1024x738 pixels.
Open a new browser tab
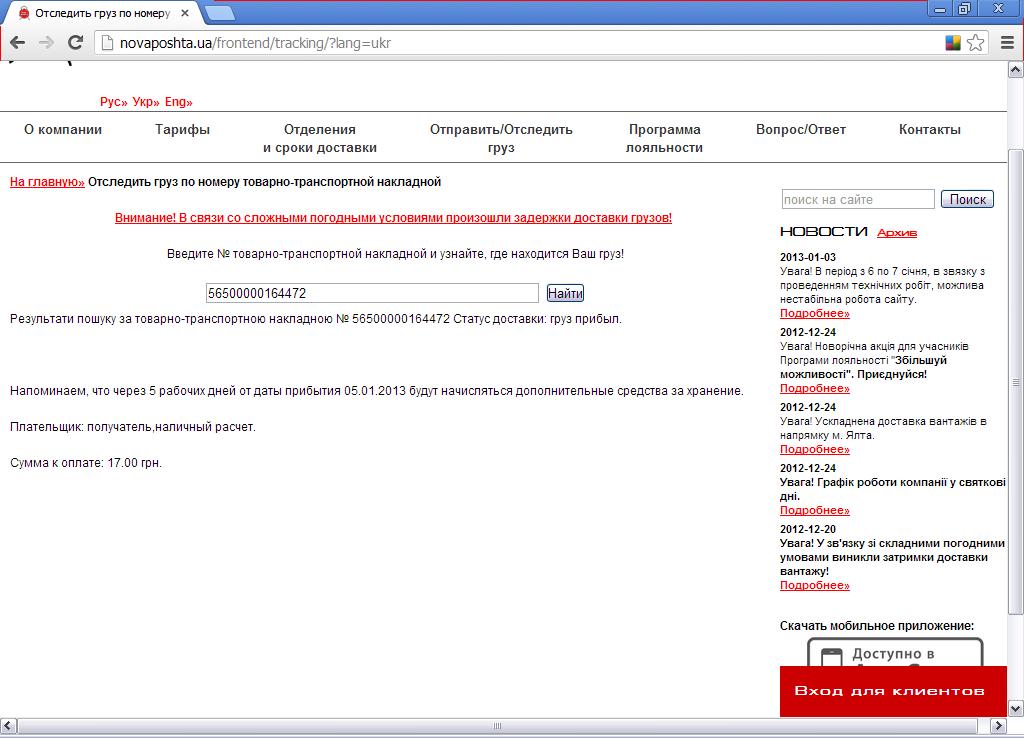pyautogui.click(x=219, y=12)
